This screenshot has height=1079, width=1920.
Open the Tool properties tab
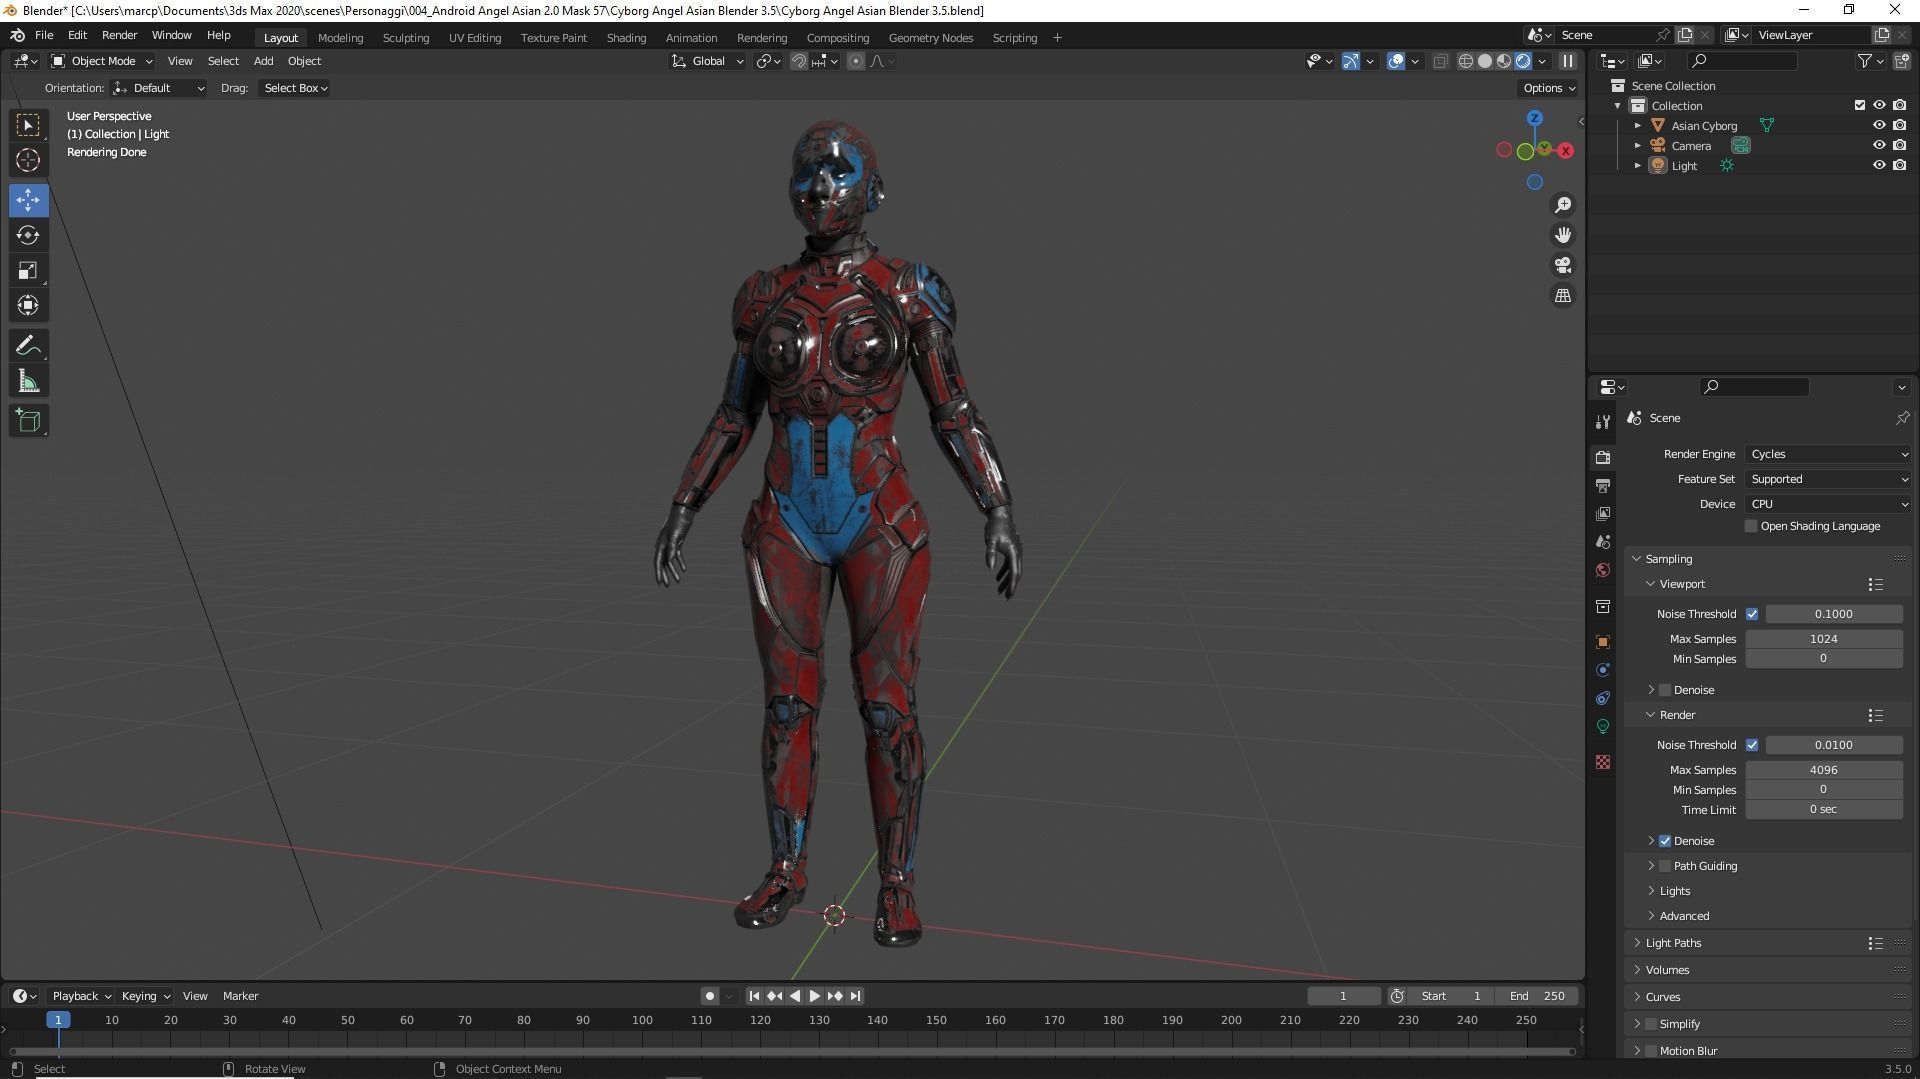point(1603,421)
